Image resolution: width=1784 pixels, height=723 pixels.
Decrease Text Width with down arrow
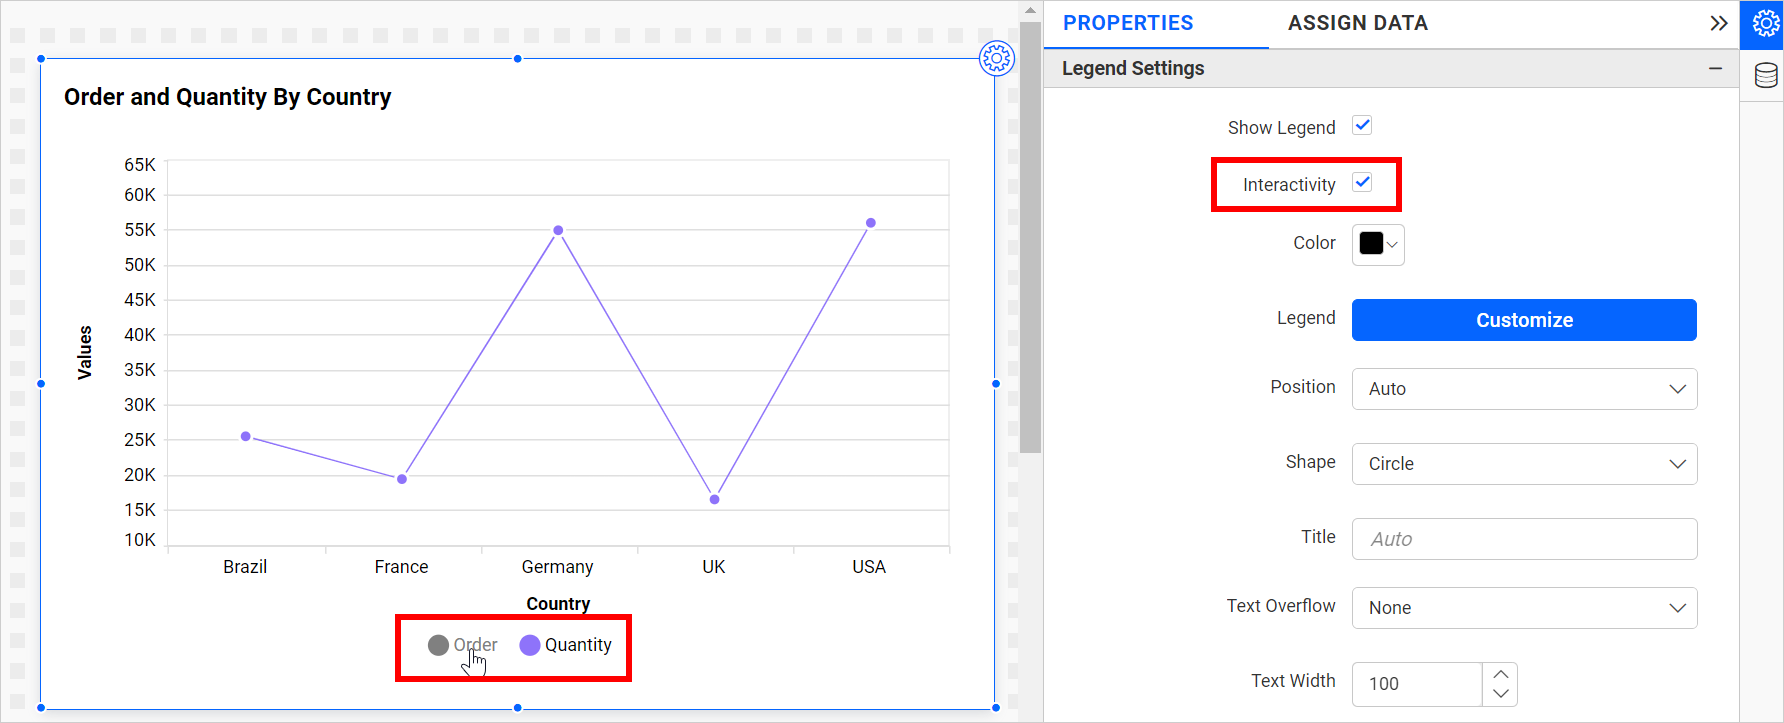1500,694
